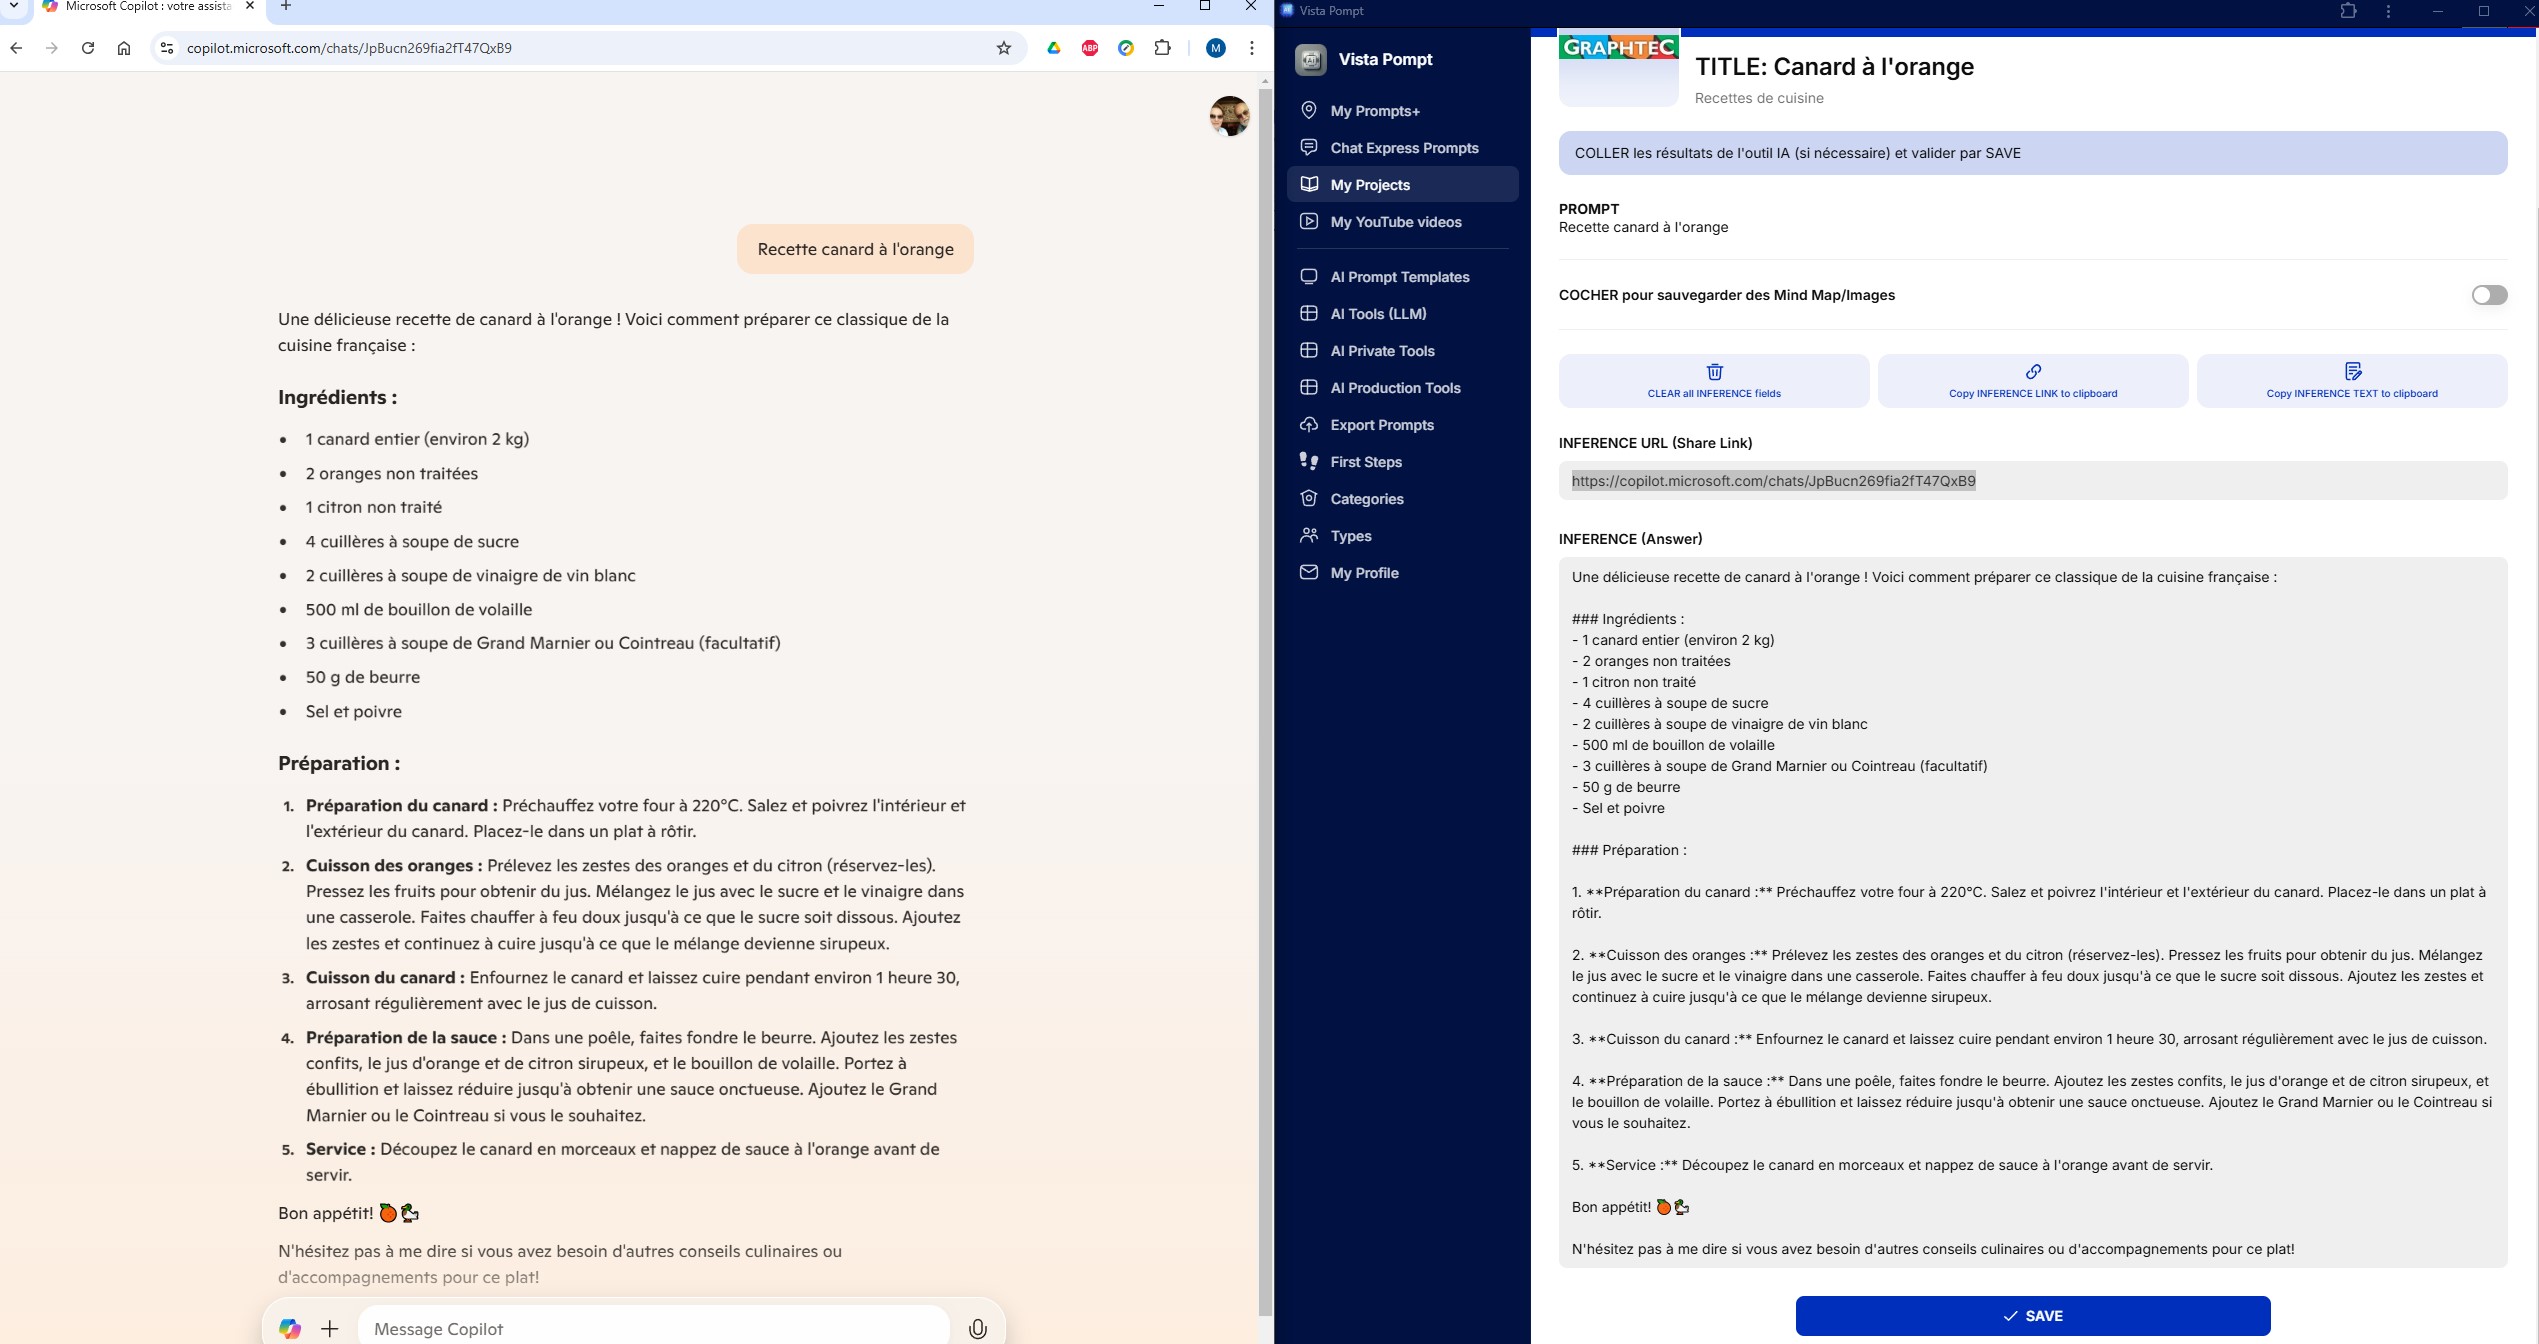Open the Chrome home page icon
2539x1344 pixels.
[x=124, y=48]
